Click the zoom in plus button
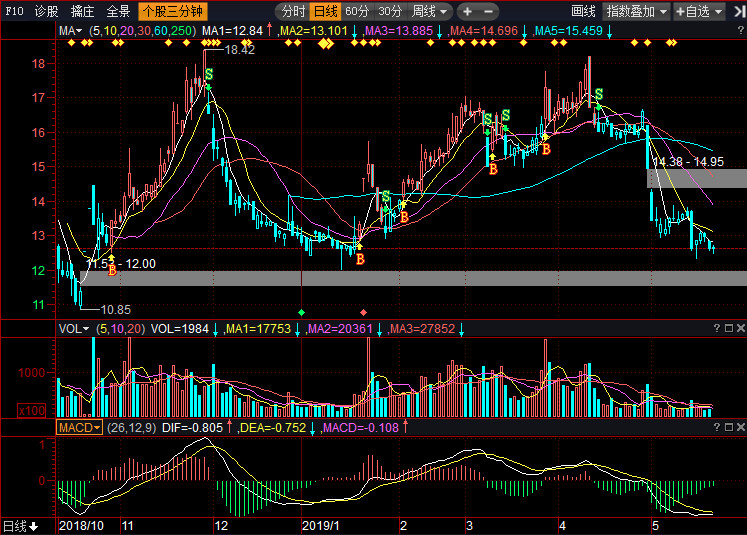The image size is (747, 535). pyautogui.click(x=467, y=11)
